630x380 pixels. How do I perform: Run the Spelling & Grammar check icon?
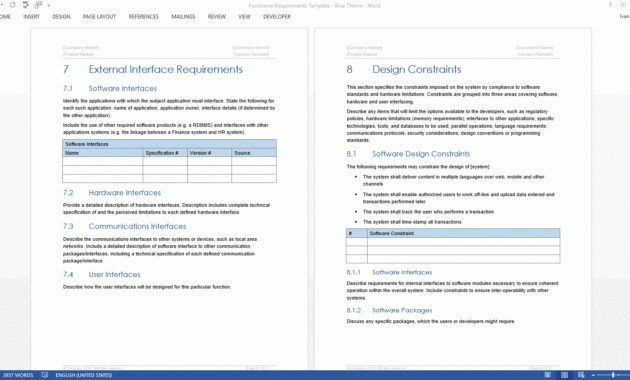click(x=25, y=5)
